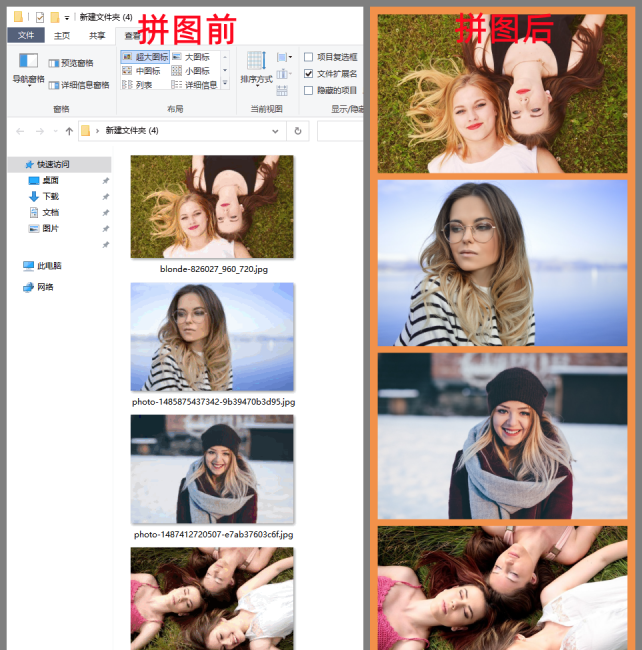642x650 pixels.
Task: Click the Up one level arrow
Action: (69, 131)
